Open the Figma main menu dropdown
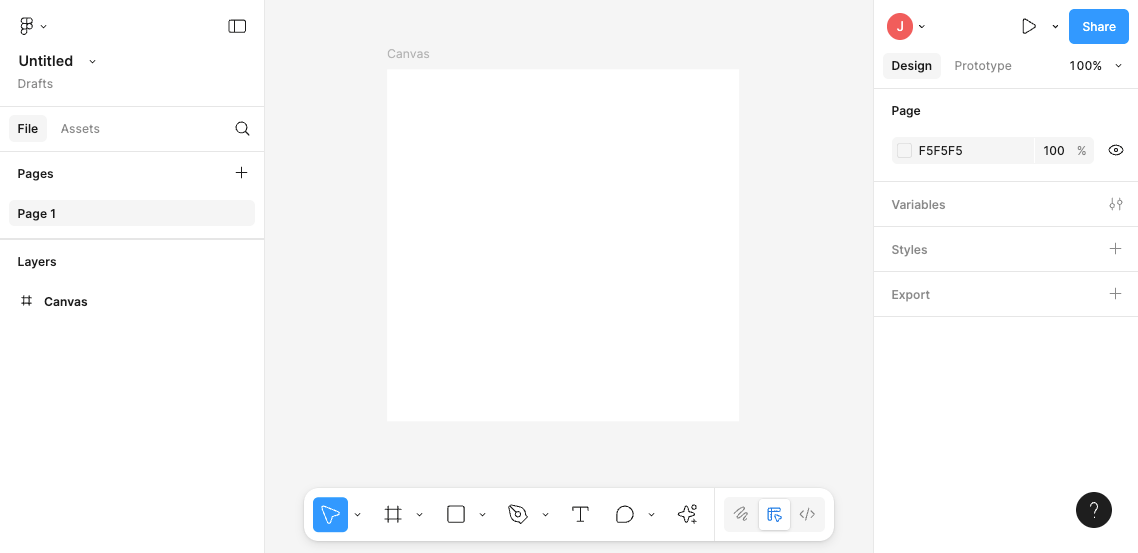 point(33,27)
